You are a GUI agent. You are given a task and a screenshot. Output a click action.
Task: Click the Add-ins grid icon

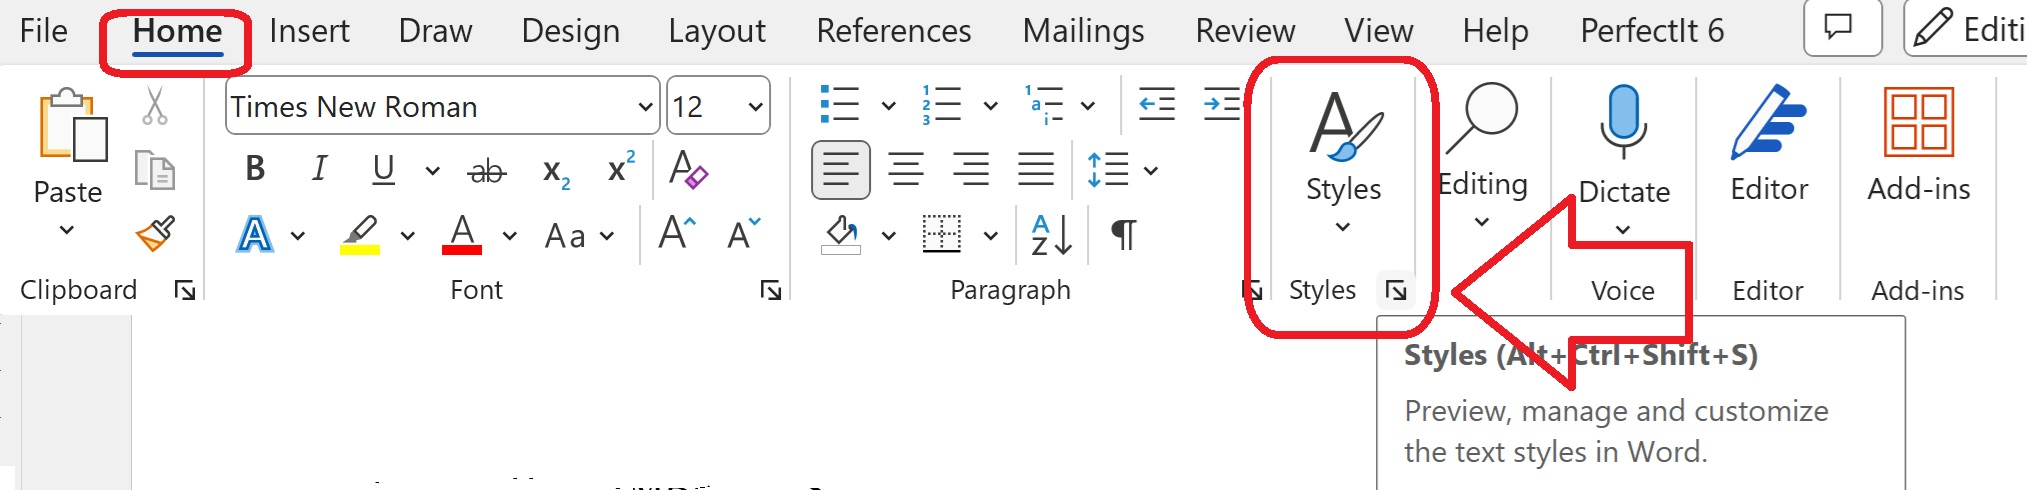coord(1918,123)
